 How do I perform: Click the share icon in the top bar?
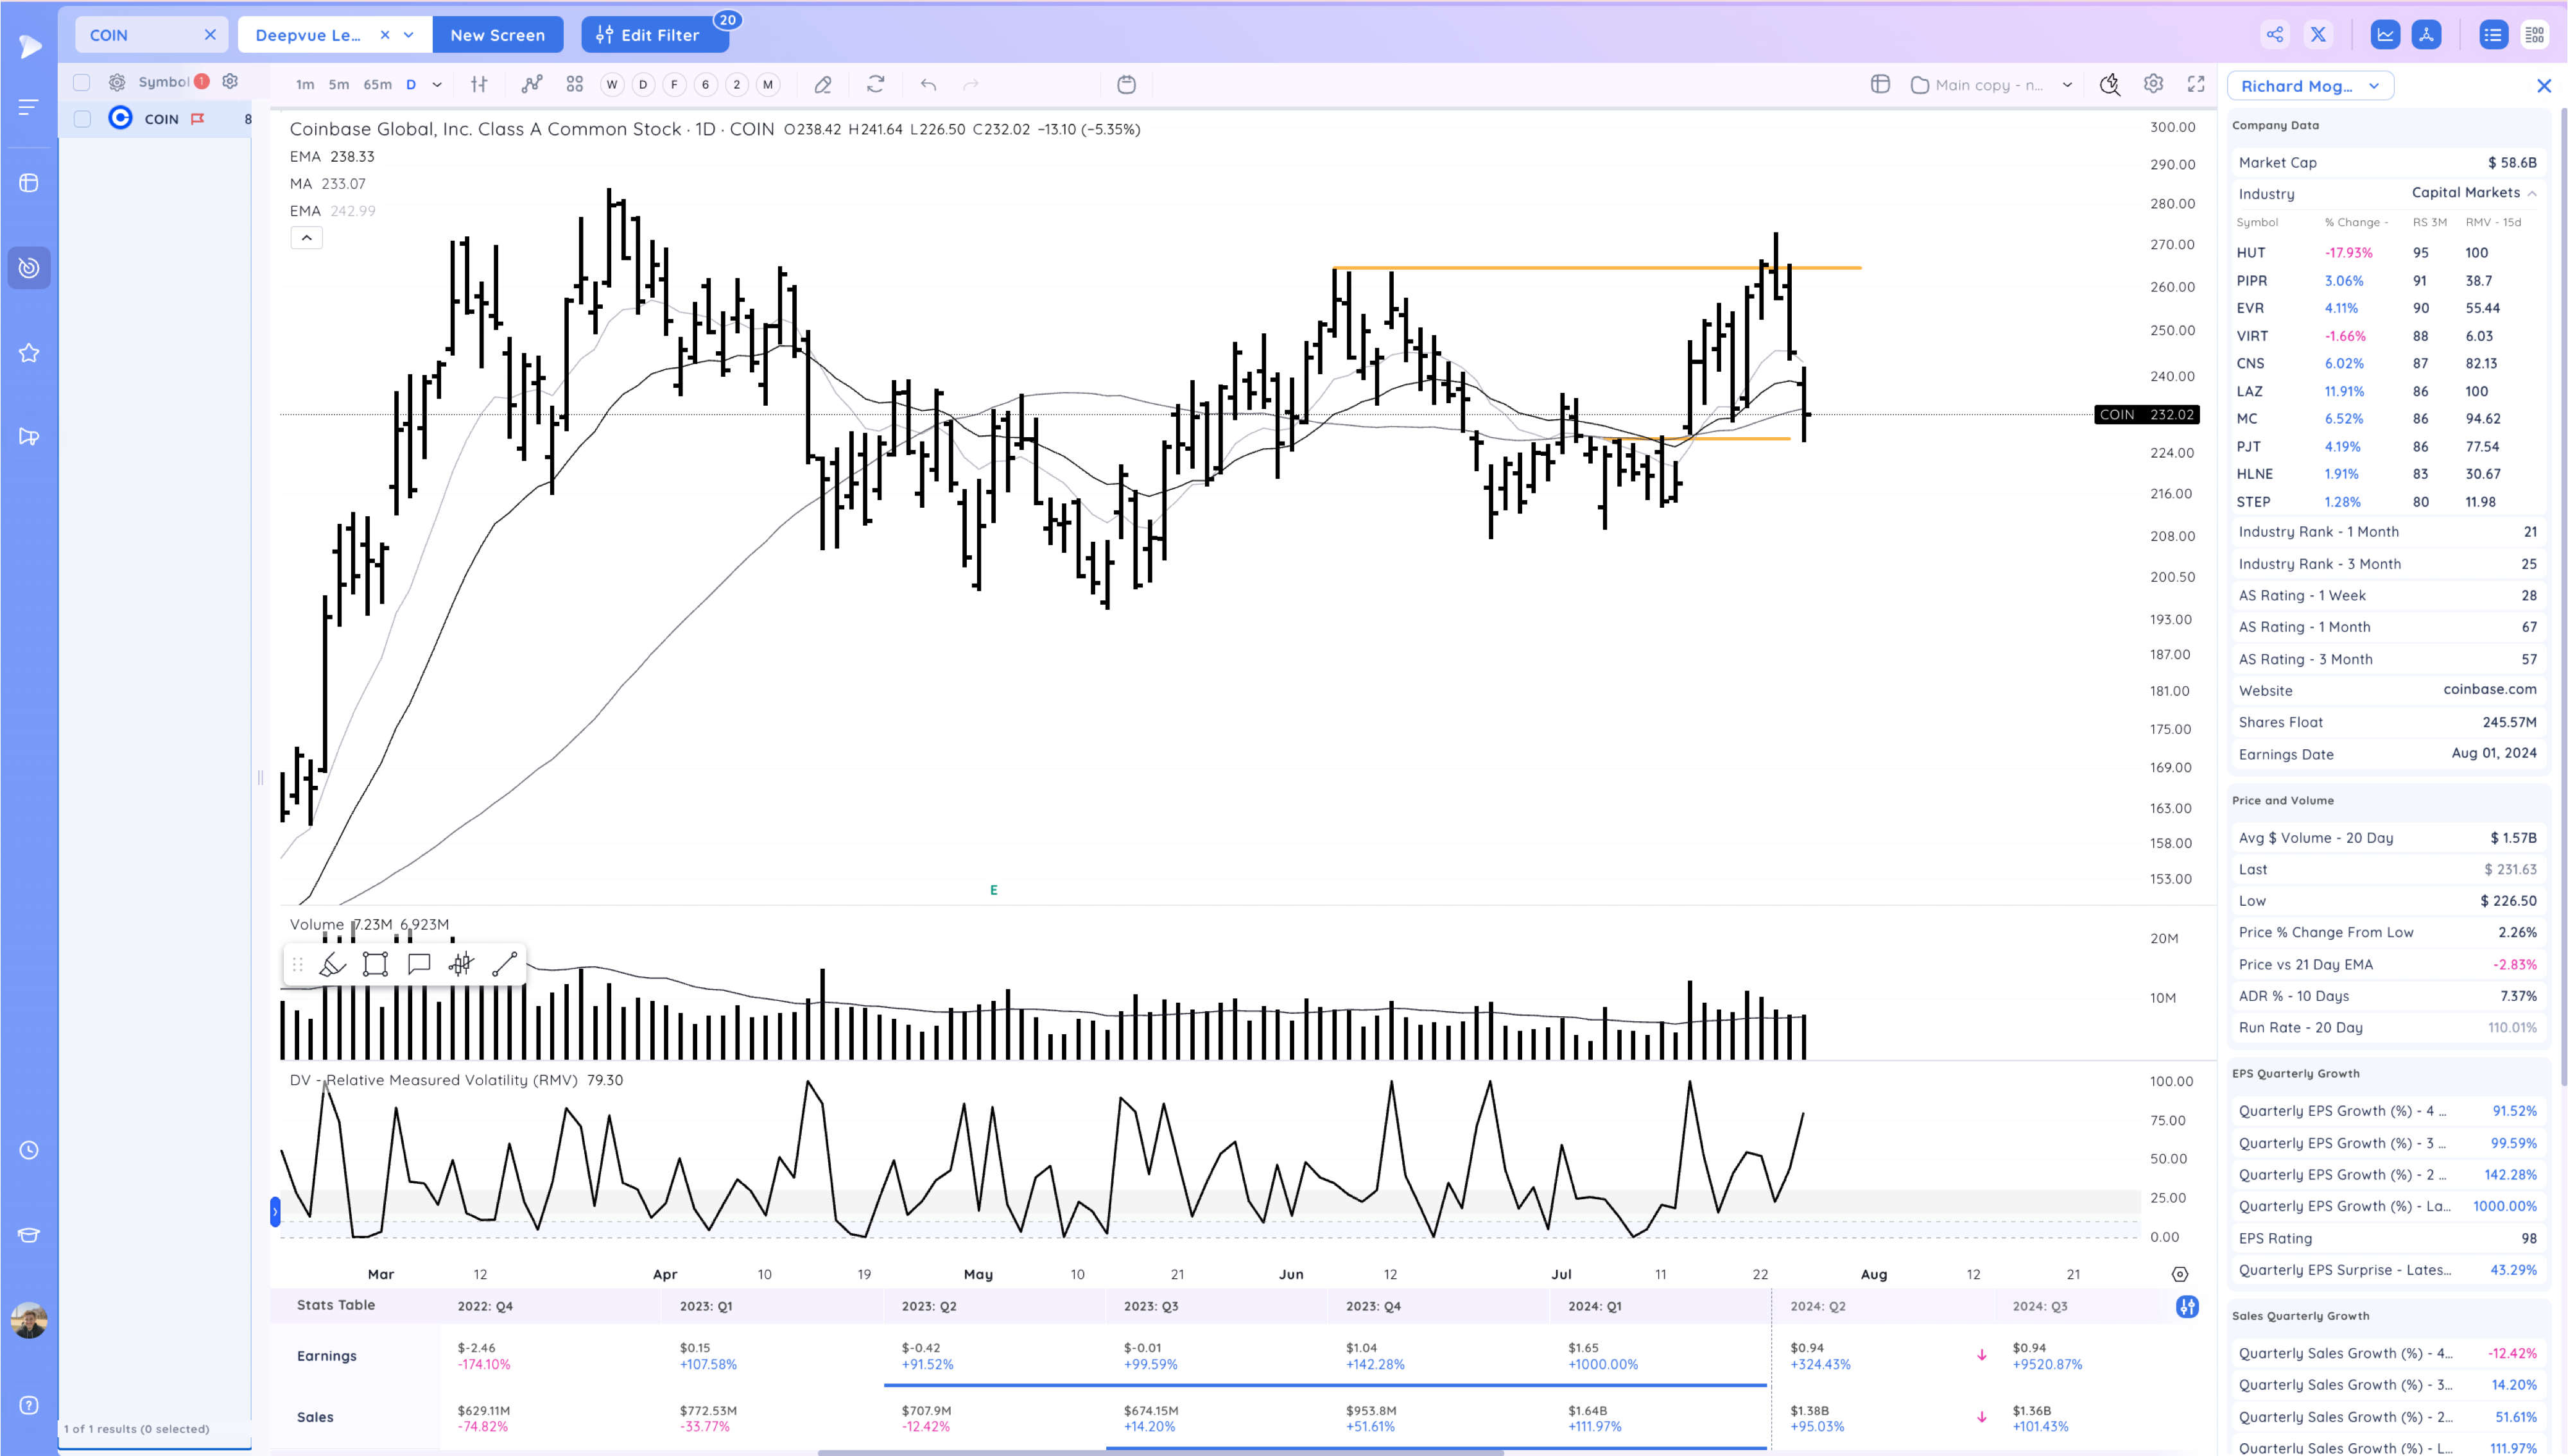pyautogui.click(x=2275, y=33)
